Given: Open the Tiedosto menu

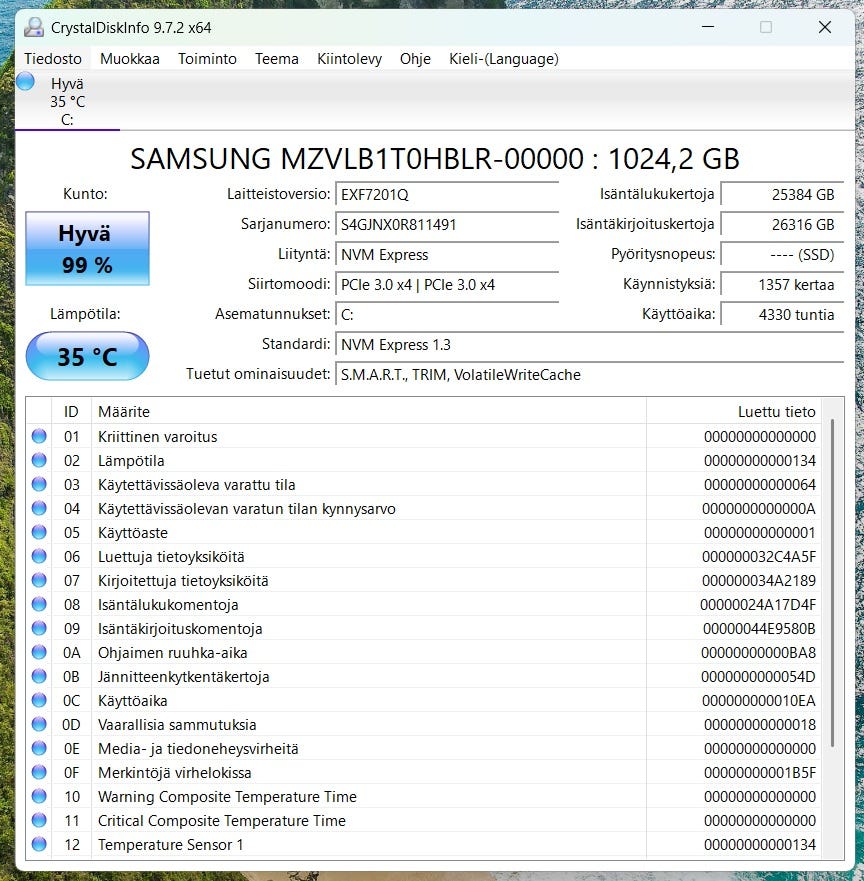Looking at the screenshot, I should (53, 59).
